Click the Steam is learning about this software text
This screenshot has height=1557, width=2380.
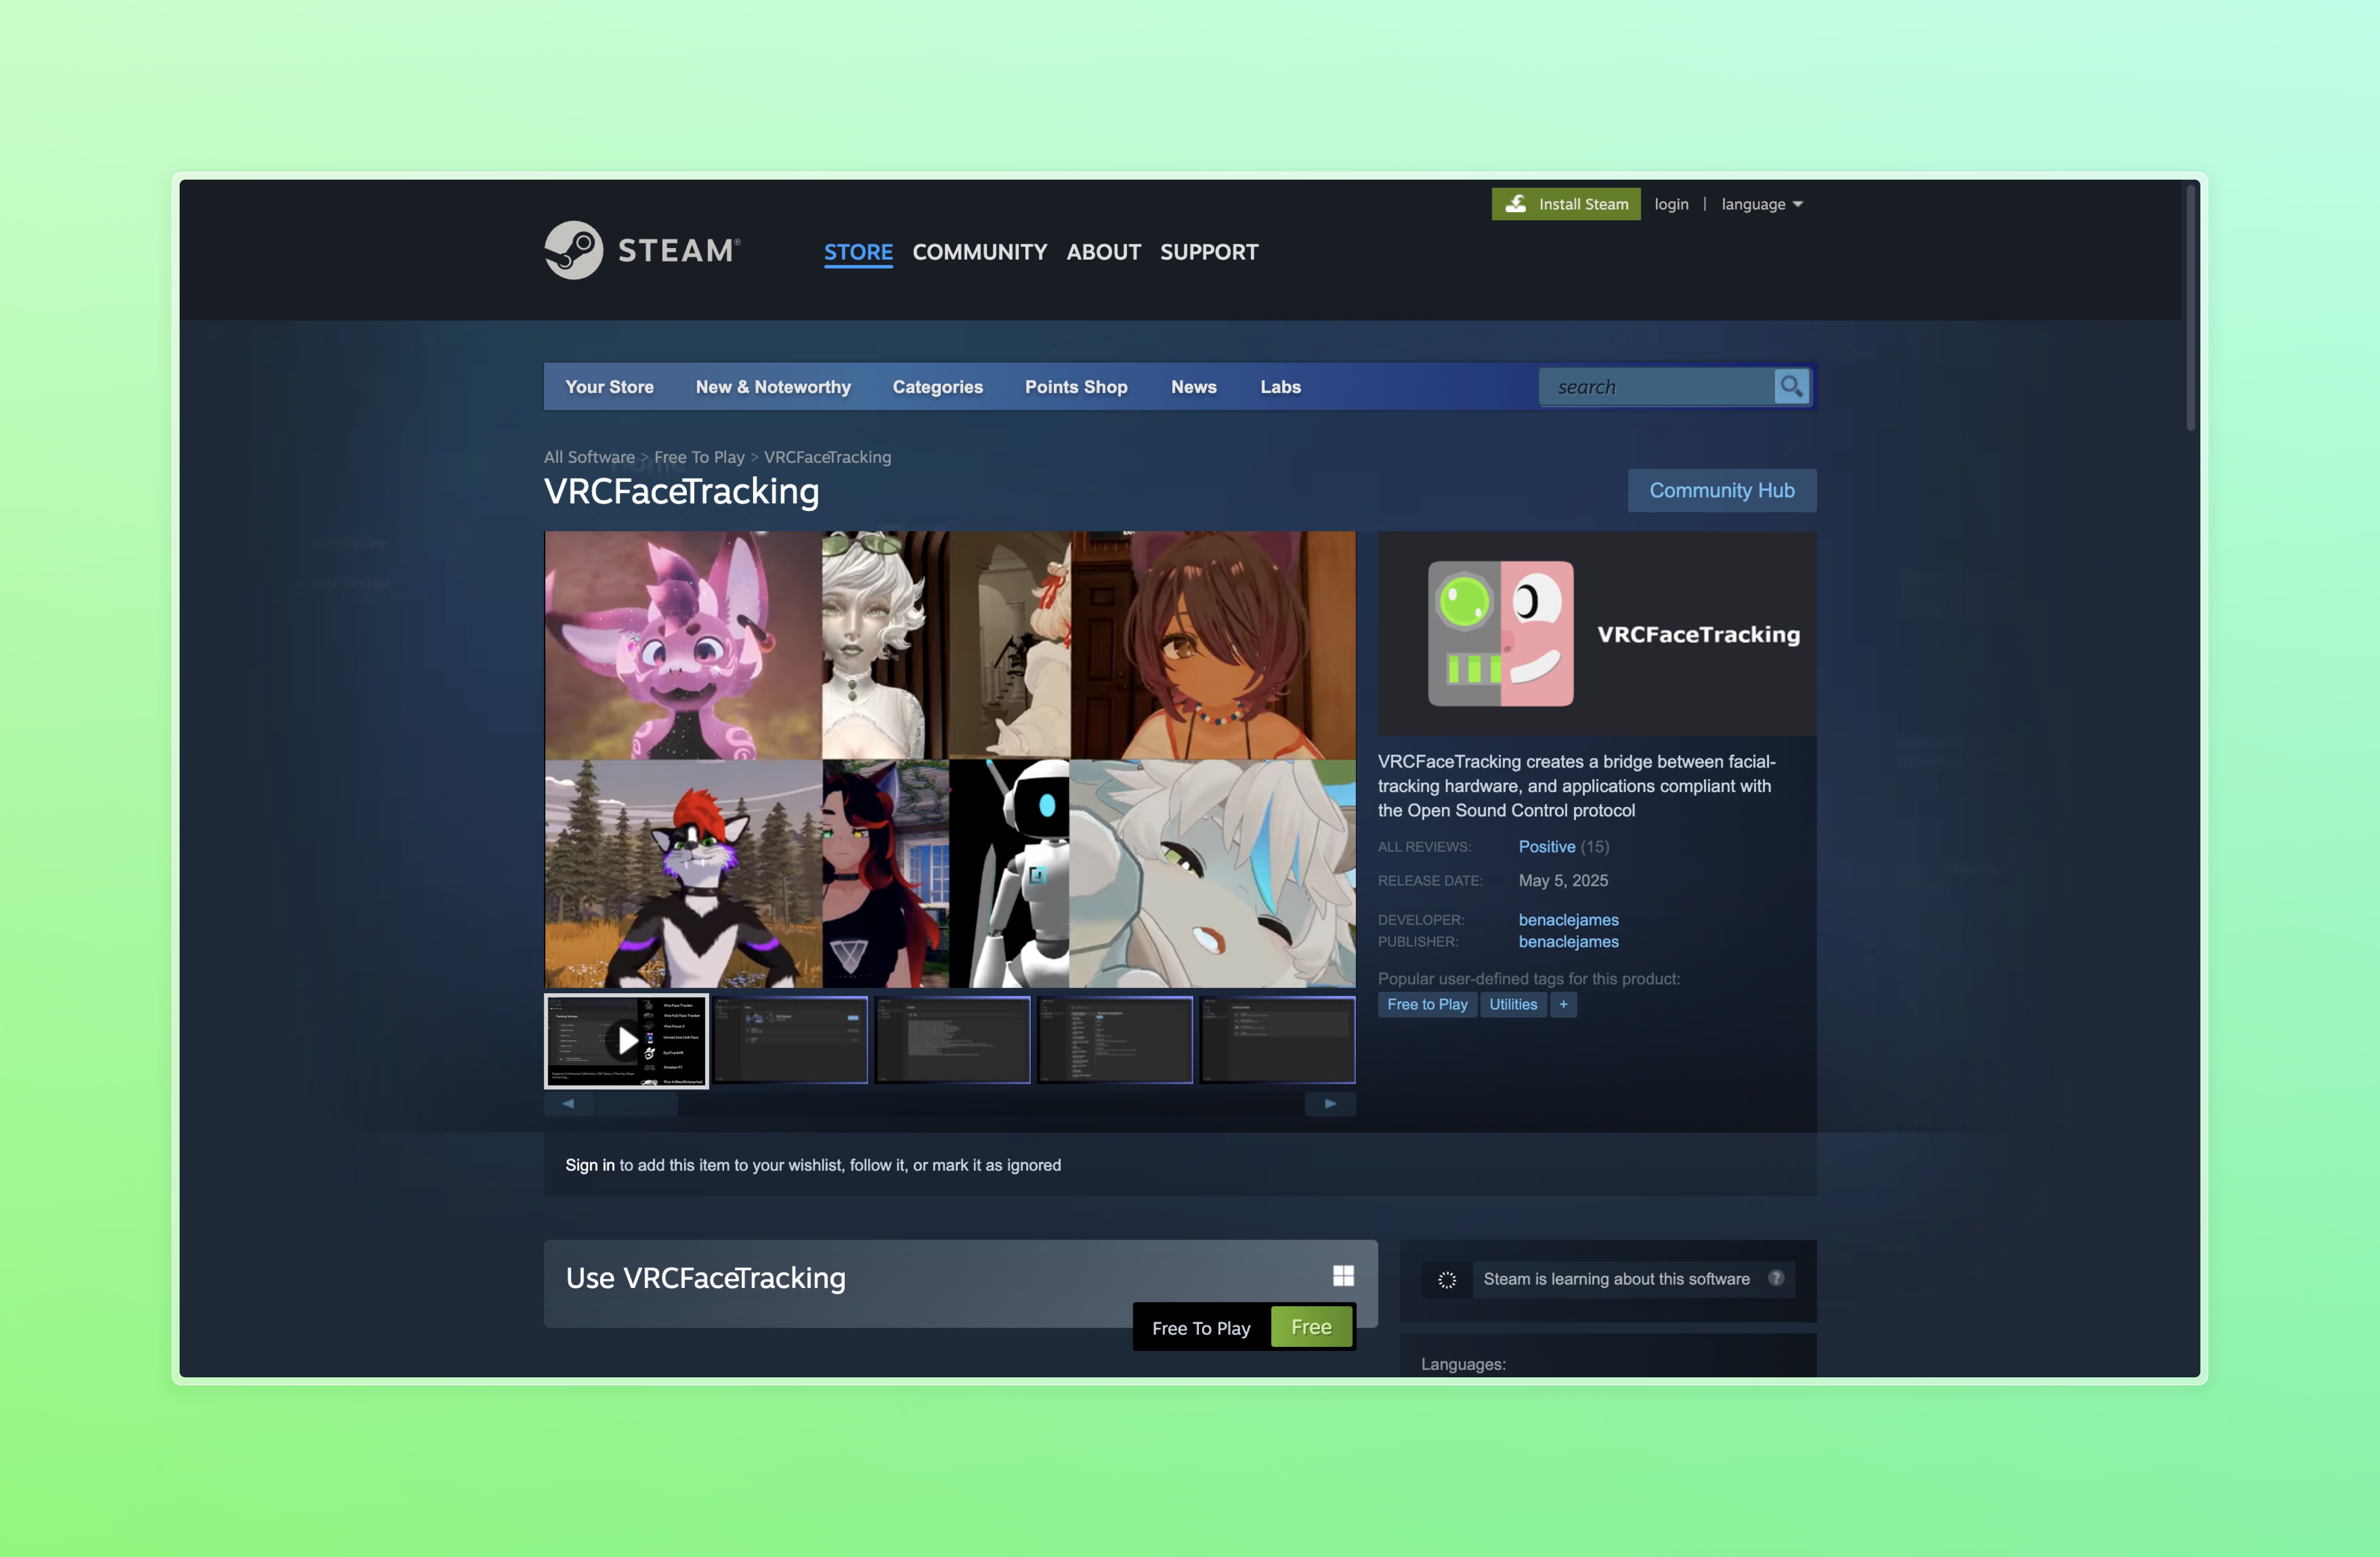pos(1616,1279)
